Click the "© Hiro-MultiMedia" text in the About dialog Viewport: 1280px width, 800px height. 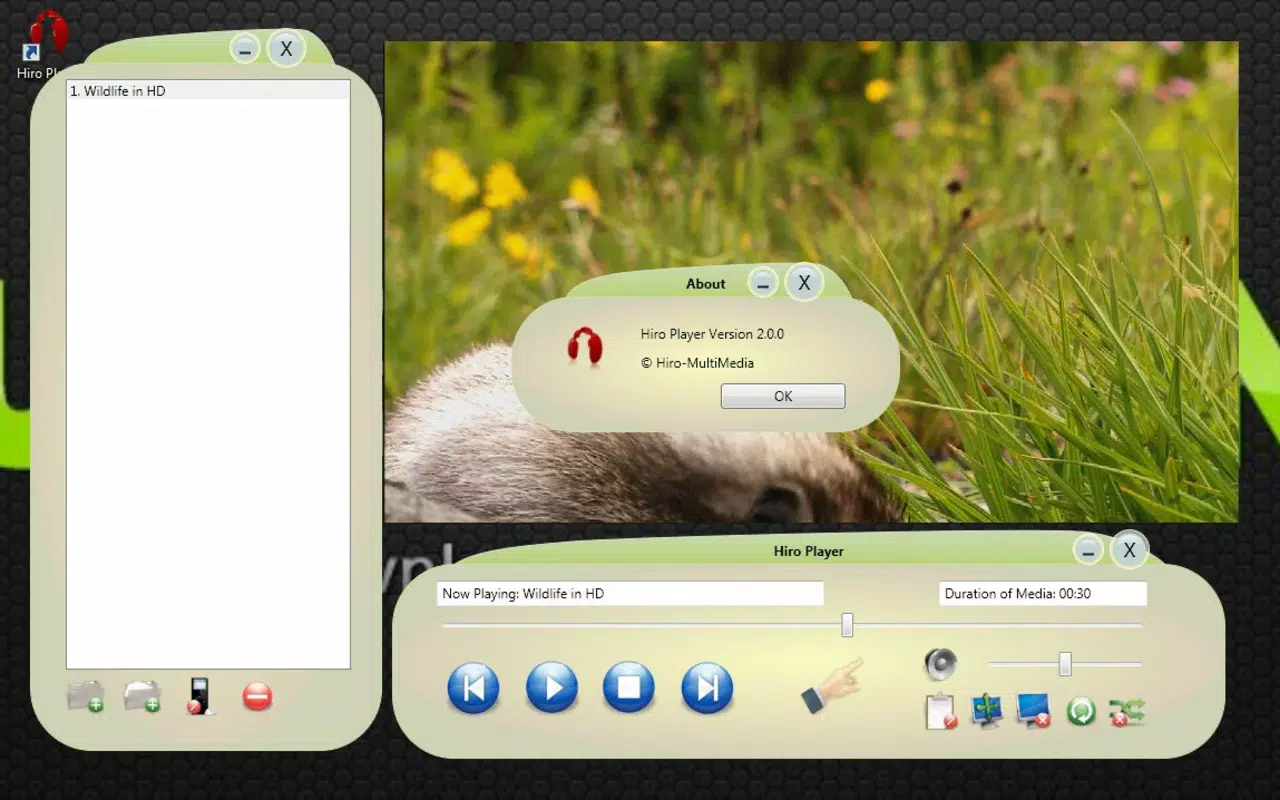click(x=697, y=363)
